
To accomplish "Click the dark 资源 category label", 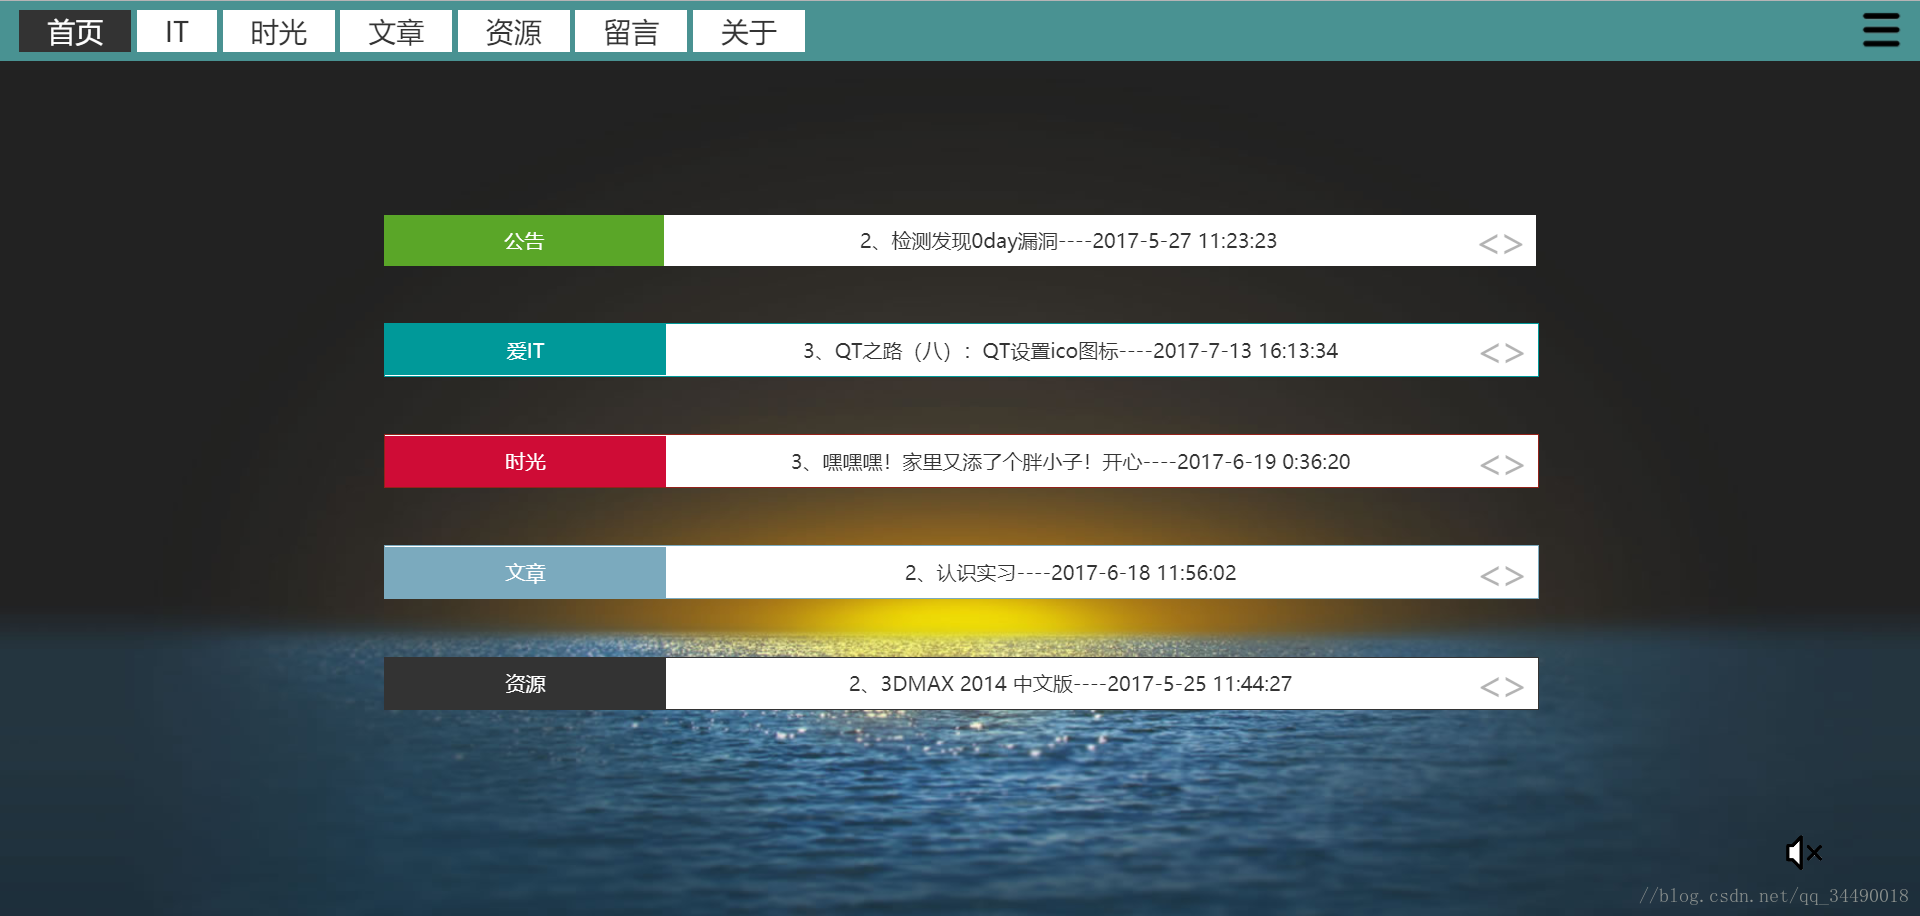I will (x=525, y=683).
